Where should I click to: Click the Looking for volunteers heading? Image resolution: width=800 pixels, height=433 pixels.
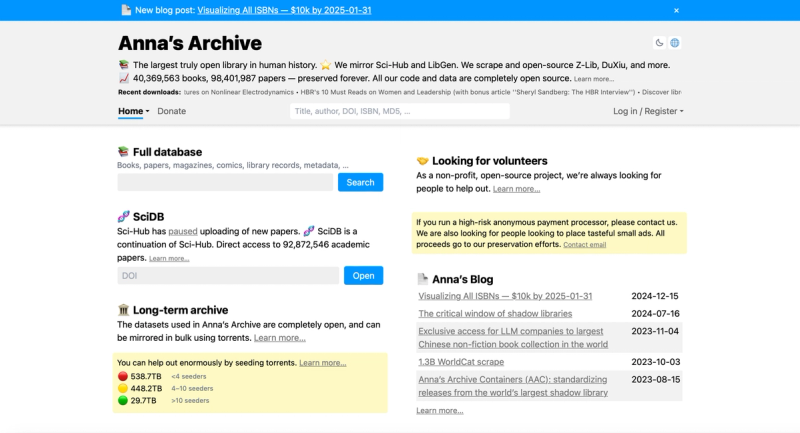[490, 161]
